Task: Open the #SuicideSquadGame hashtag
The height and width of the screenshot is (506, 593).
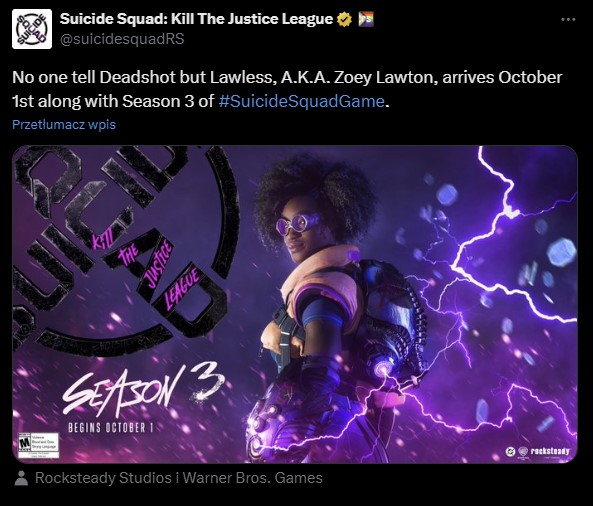Action: [x=301, y=101]
